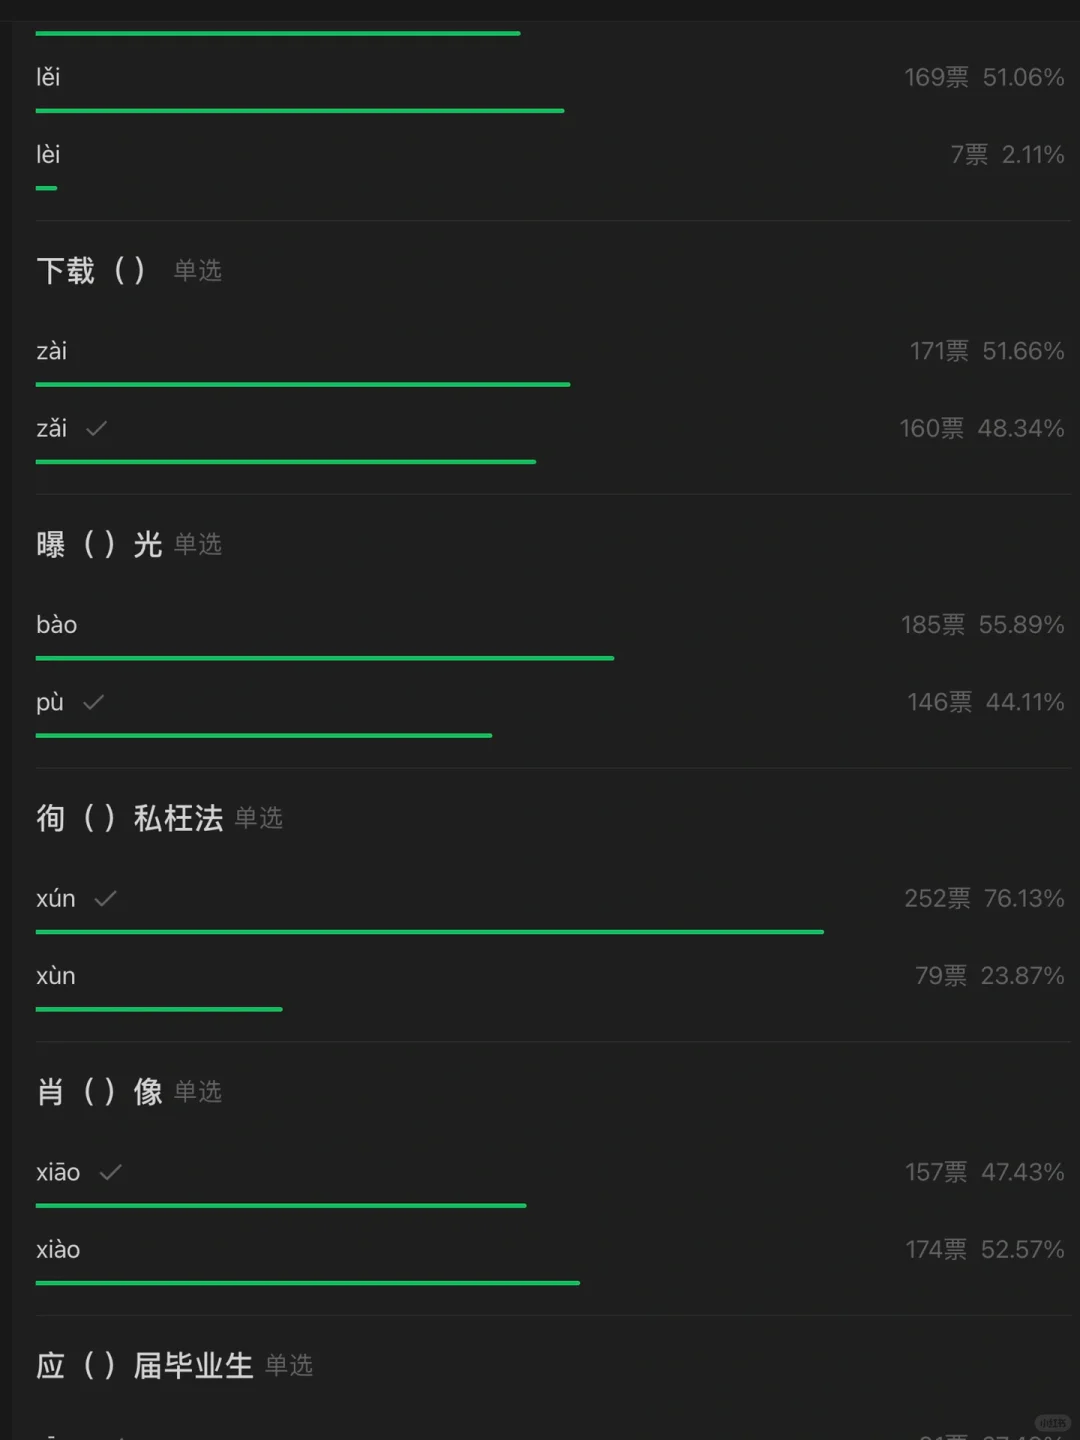Click the 171票 51.66% vote count
The height and width of the screenshot is (1440, 1080).
(x=986, y=351)
